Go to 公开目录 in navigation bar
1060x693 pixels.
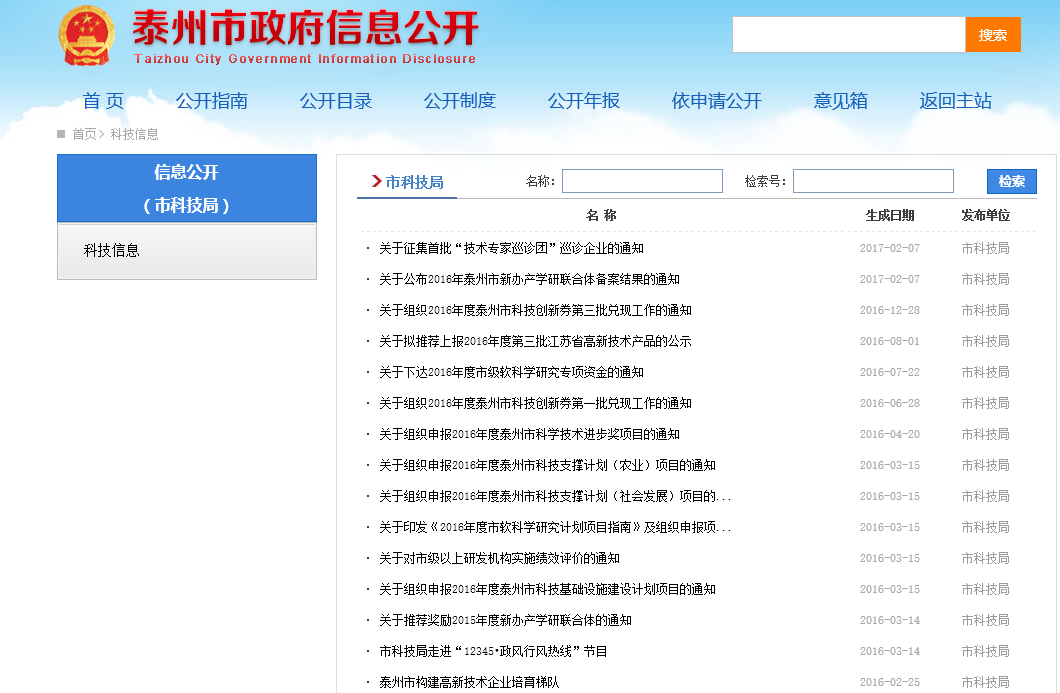336,101
